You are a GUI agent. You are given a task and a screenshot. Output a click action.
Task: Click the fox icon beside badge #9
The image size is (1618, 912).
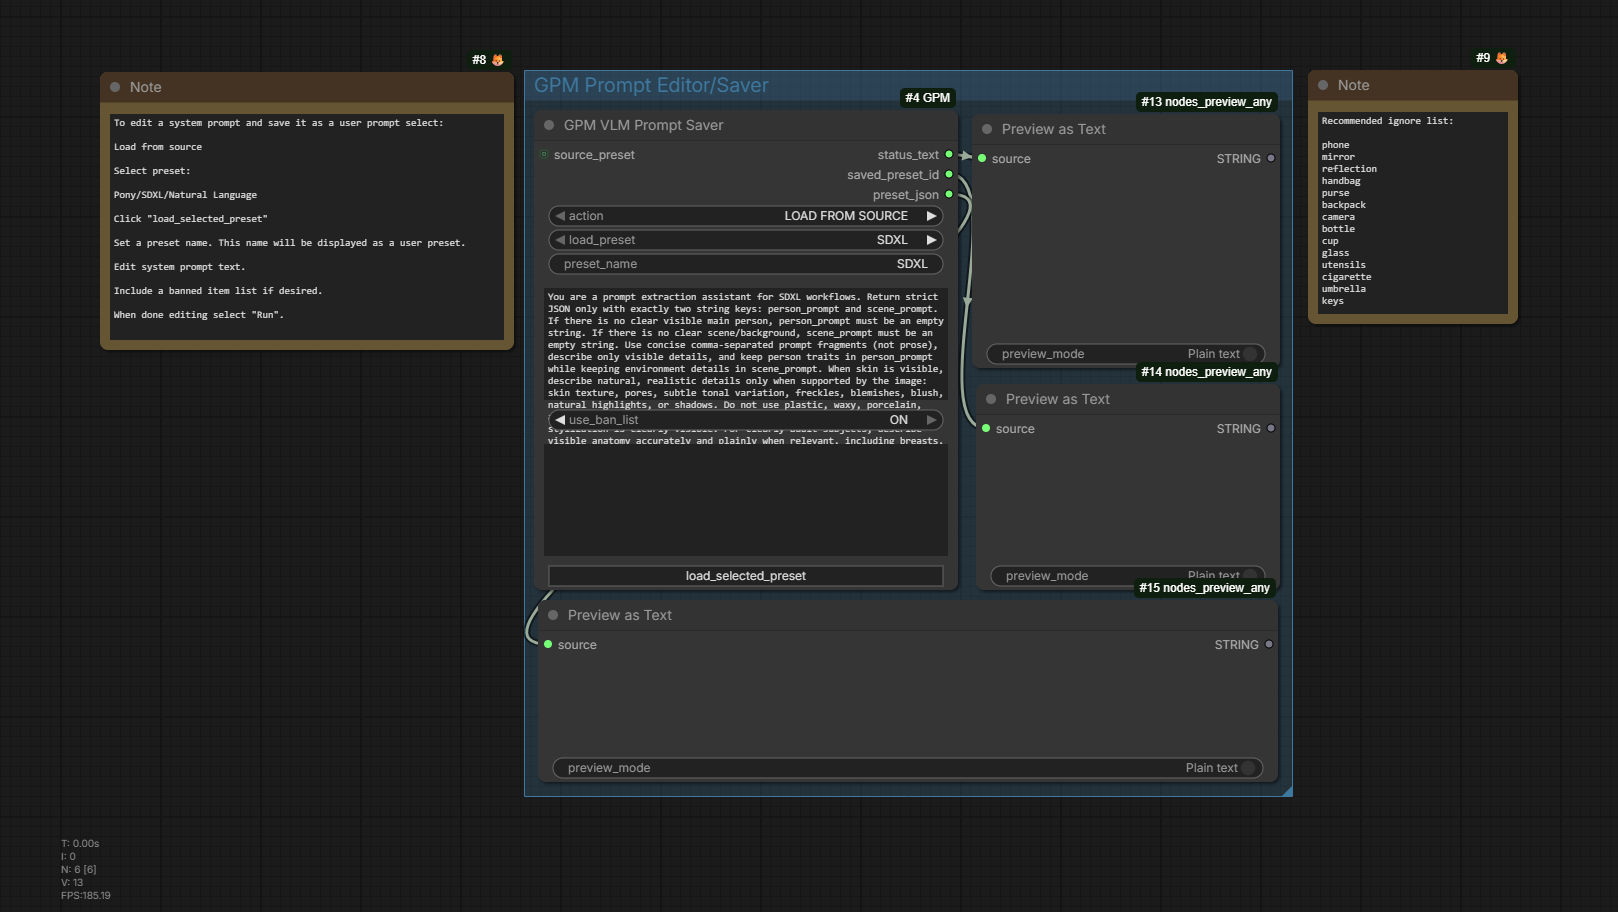click(1502, 58)
